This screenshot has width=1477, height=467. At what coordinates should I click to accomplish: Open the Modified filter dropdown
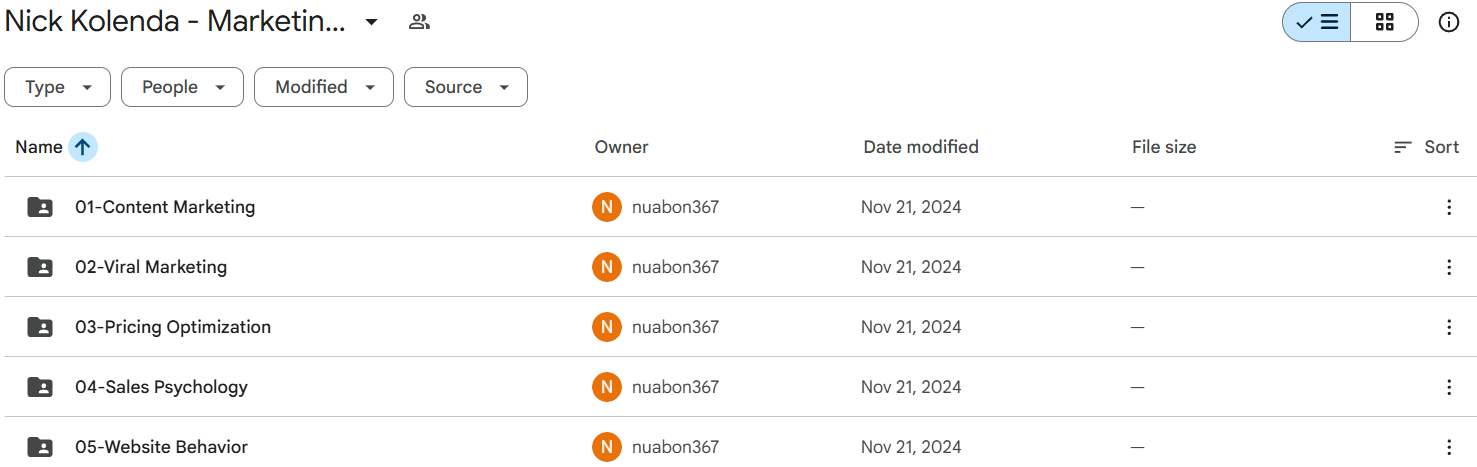point(324,87)
